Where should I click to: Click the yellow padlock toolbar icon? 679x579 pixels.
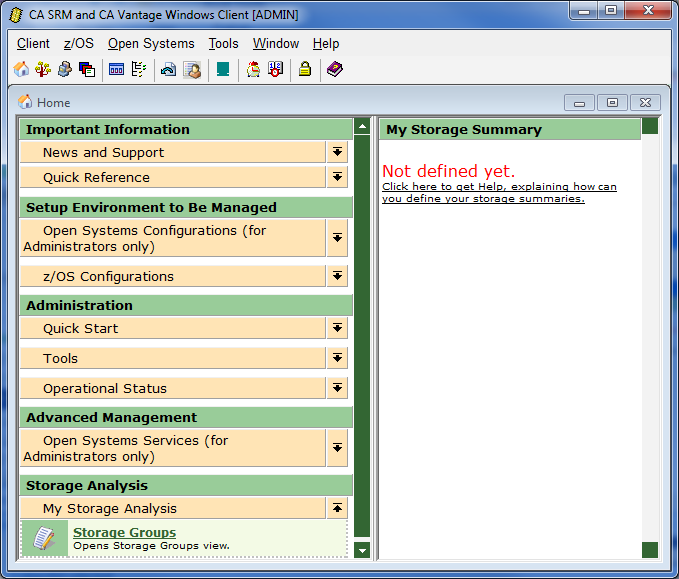304,70
